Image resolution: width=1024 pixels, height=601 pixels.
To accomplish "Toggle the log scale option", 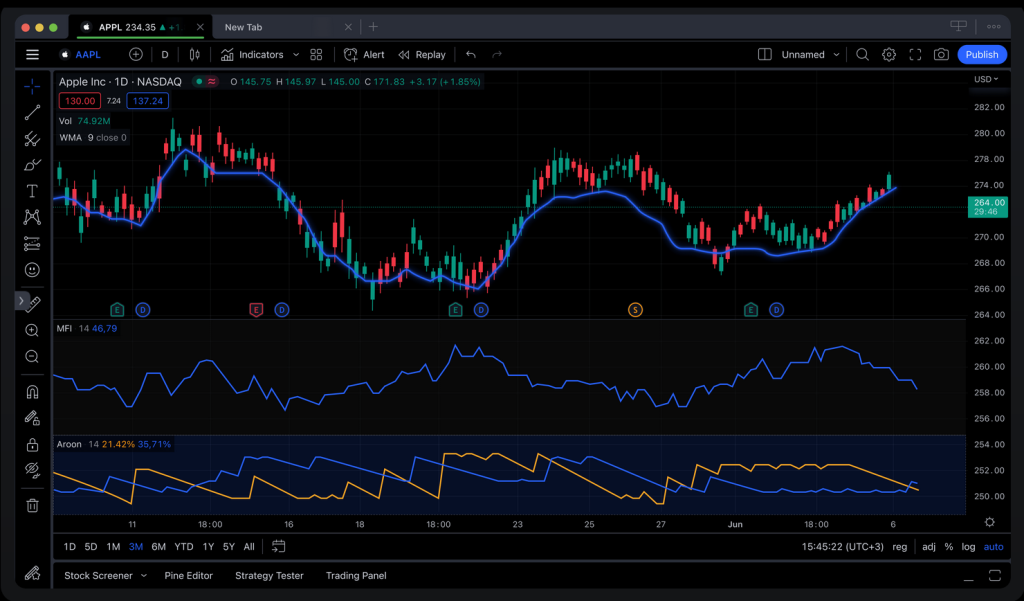I will pyautogui.click(x=968, y=547).
